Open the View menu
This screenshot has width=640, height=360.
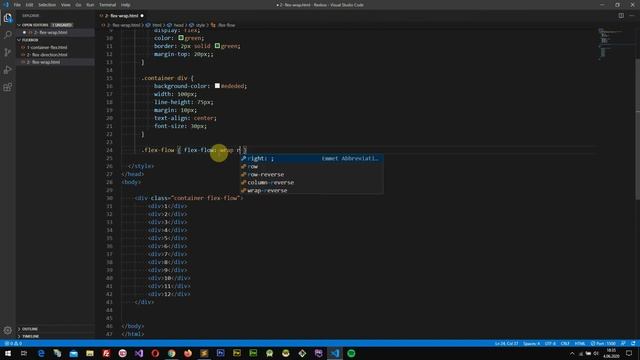(65, 5)
